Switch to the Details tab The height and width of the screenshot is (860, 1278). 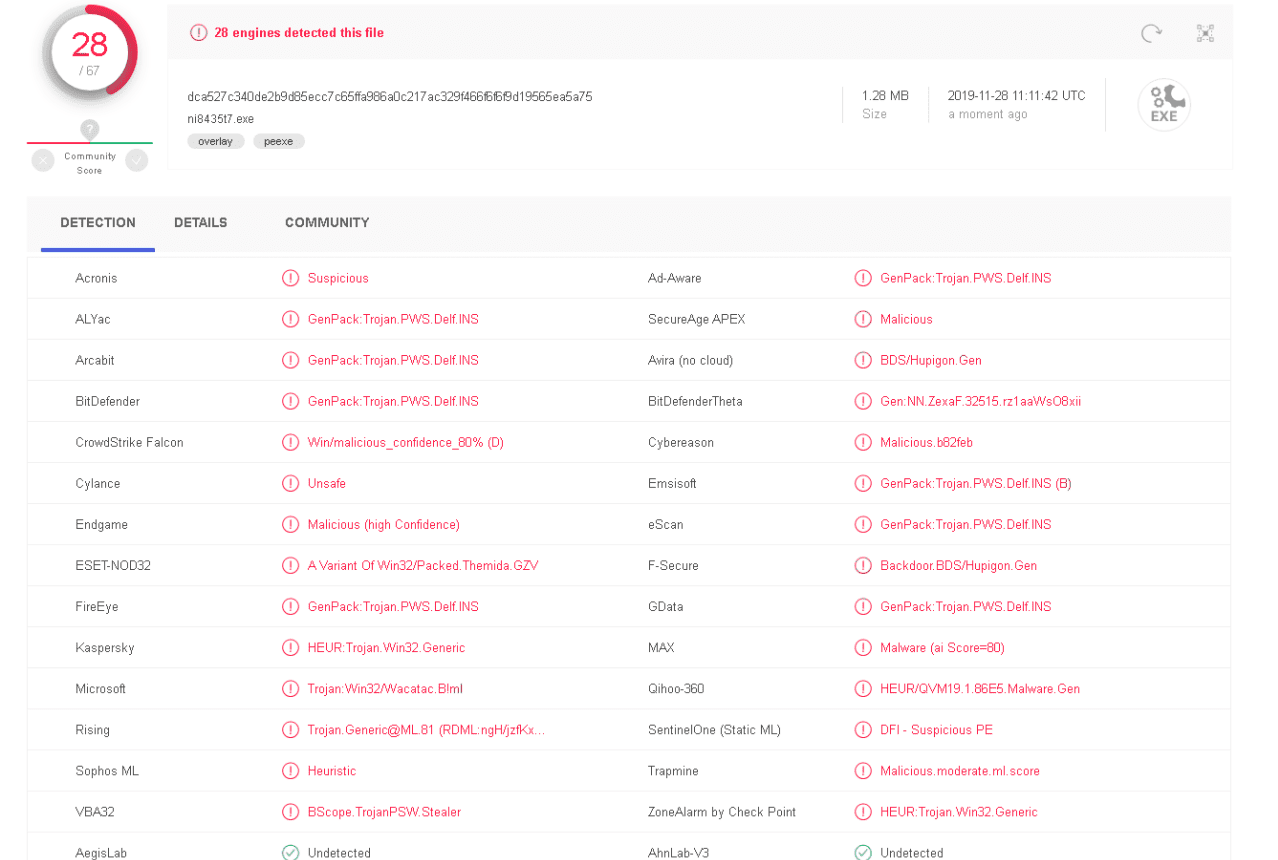tap(200, 223)
